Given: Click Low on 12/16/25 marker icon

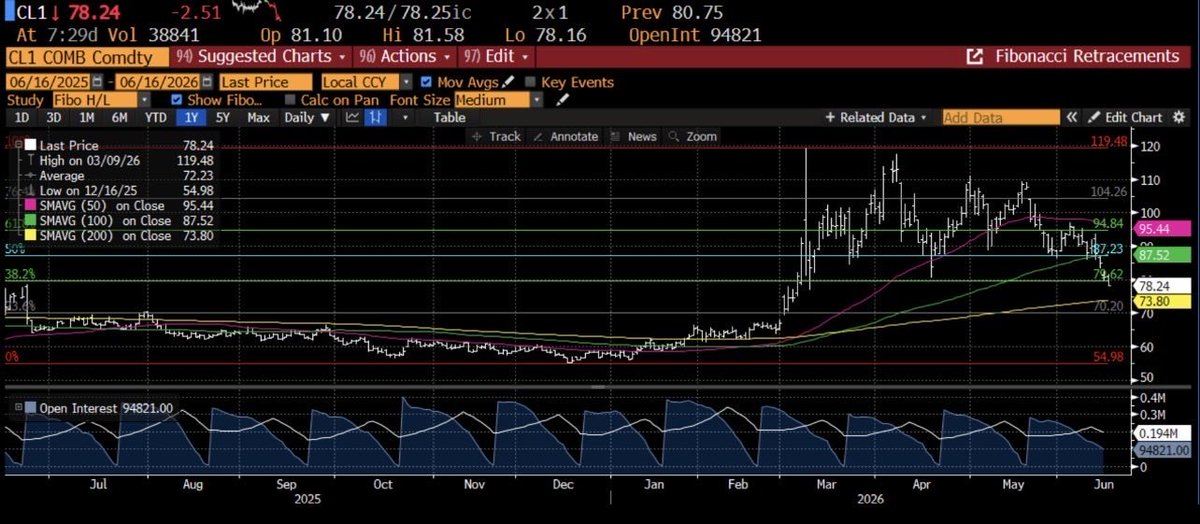Looking at the screenshot, I should (x=32, y=190).
